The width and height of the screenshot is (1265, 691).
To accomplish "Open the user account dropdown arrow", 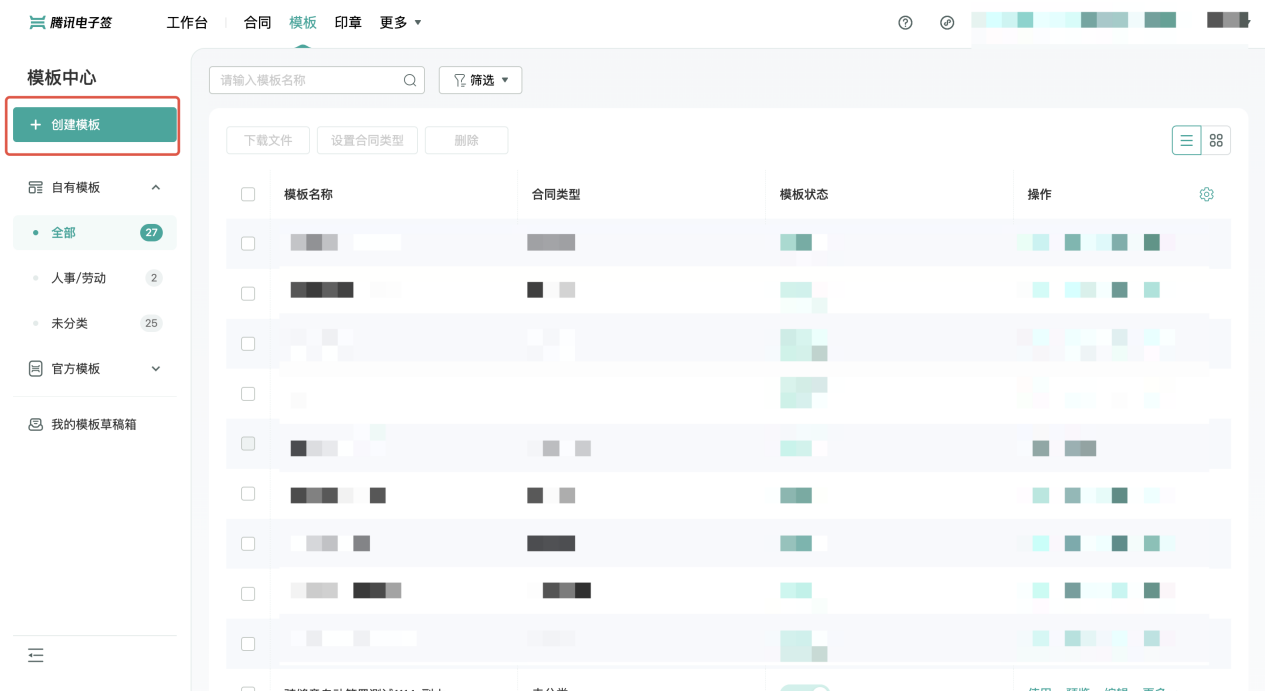I will coord(1249,22).
